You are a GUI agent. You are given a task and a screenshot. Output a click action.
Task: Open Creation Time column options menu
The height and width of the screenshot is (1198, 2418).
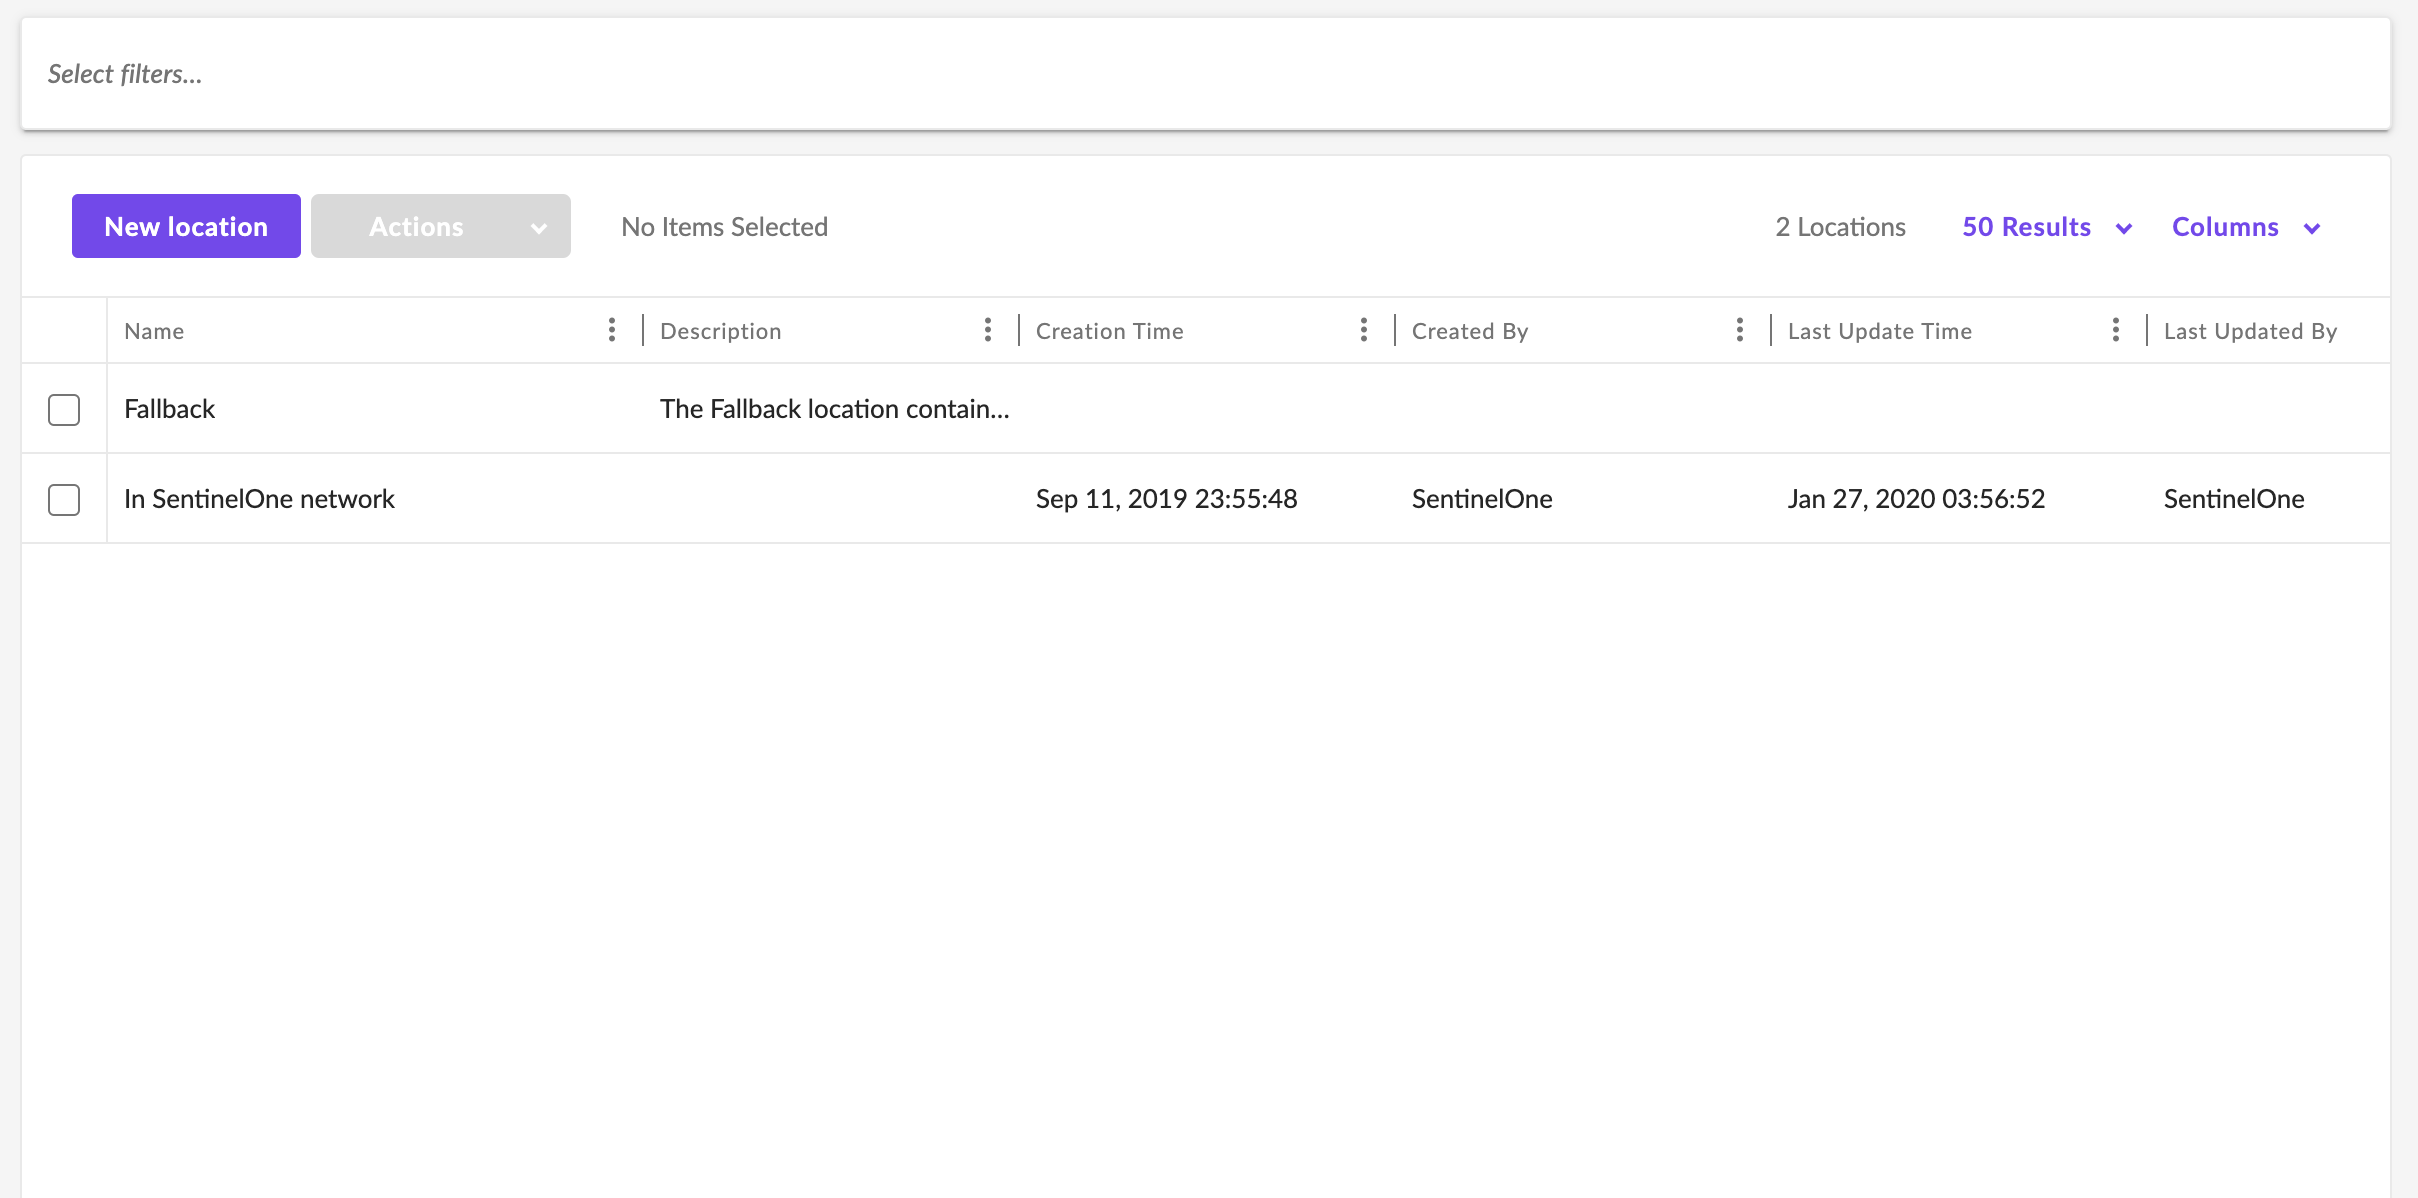pyautogui.click(x=1364, y=330)
